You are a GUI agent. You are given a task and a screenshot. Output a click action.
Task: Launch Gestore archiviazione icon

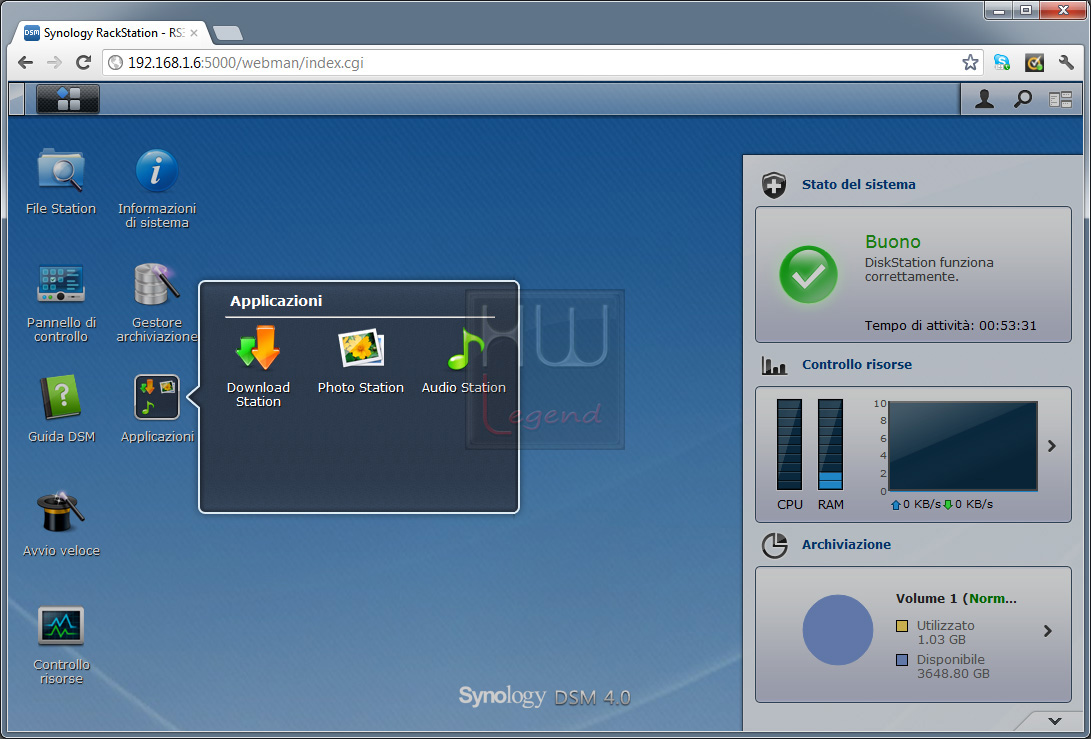(x=157, y=284)
